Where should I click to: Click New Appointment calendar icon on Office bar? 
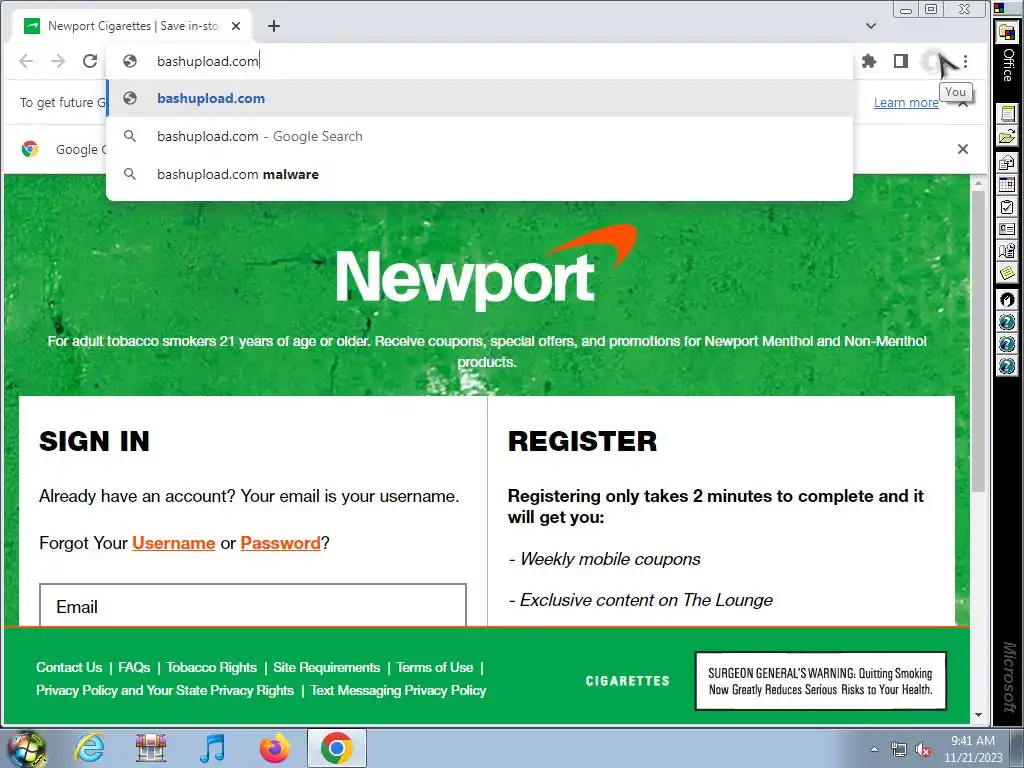(1008, 185)
